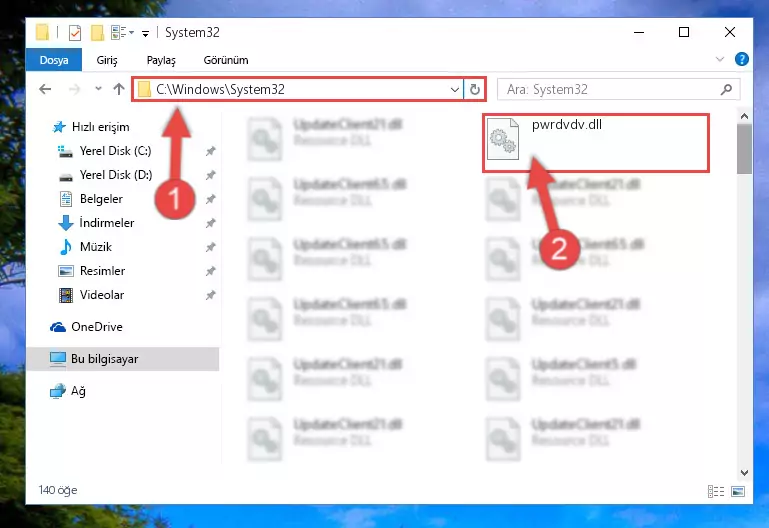Screen dimensions: 769x528
Task: Click the C:\Windows\System32 address bar
Action: click(x=298, y=89)
